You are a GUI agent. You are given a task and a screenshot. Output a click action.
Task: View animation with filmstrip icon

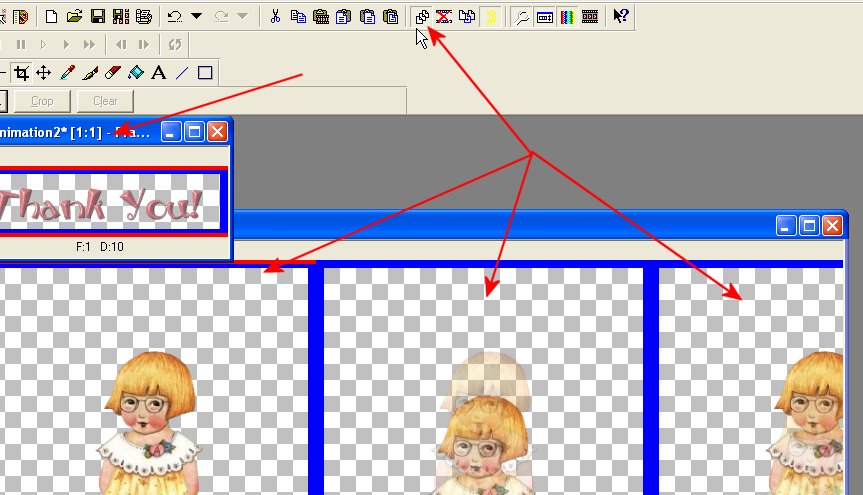[590, 17]
